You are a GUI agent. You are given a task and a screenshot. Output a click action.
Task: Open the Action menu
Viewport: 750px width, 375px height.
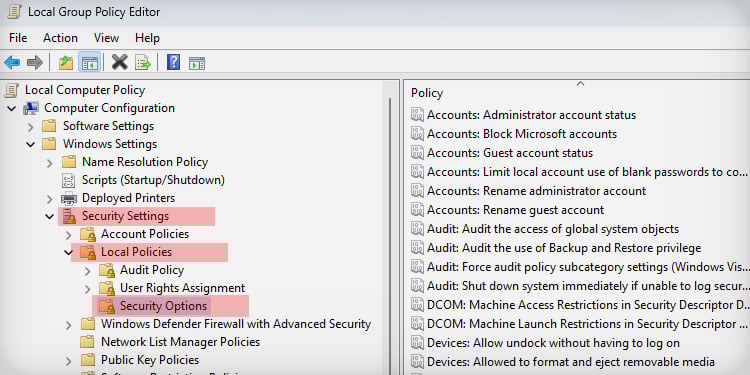[x=60, y=38]
